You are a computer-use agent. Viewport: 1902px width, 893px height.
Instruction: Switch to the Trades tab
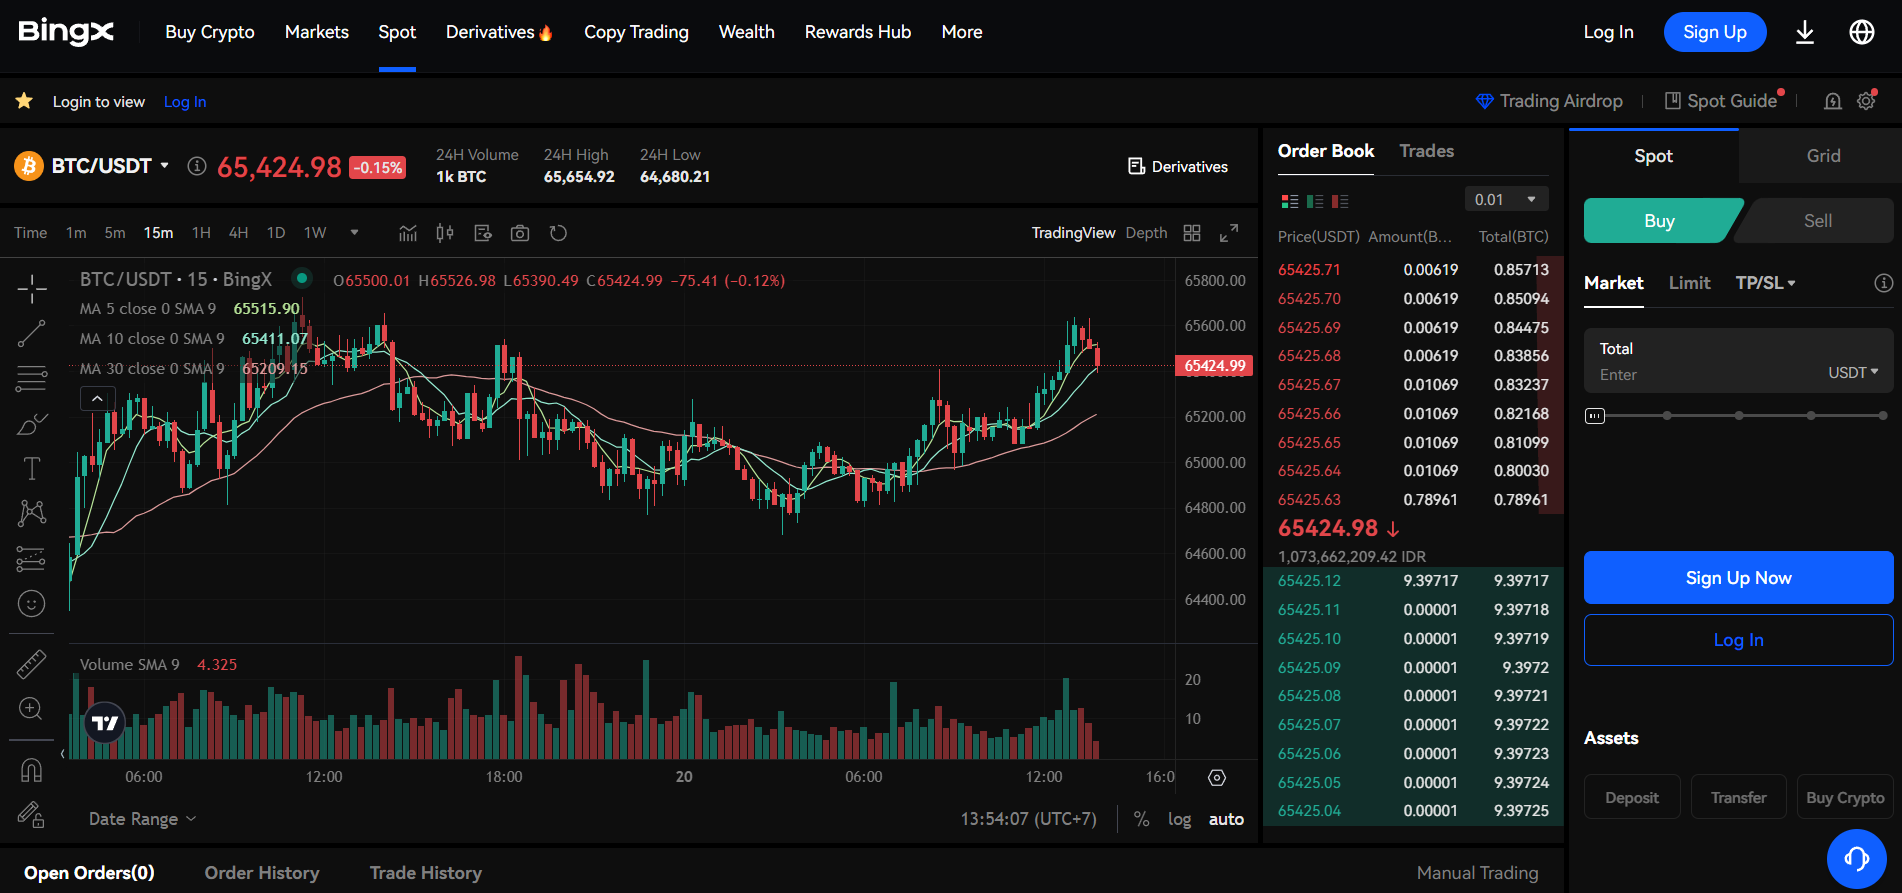pyautogui.click(x=1426, y=151)
